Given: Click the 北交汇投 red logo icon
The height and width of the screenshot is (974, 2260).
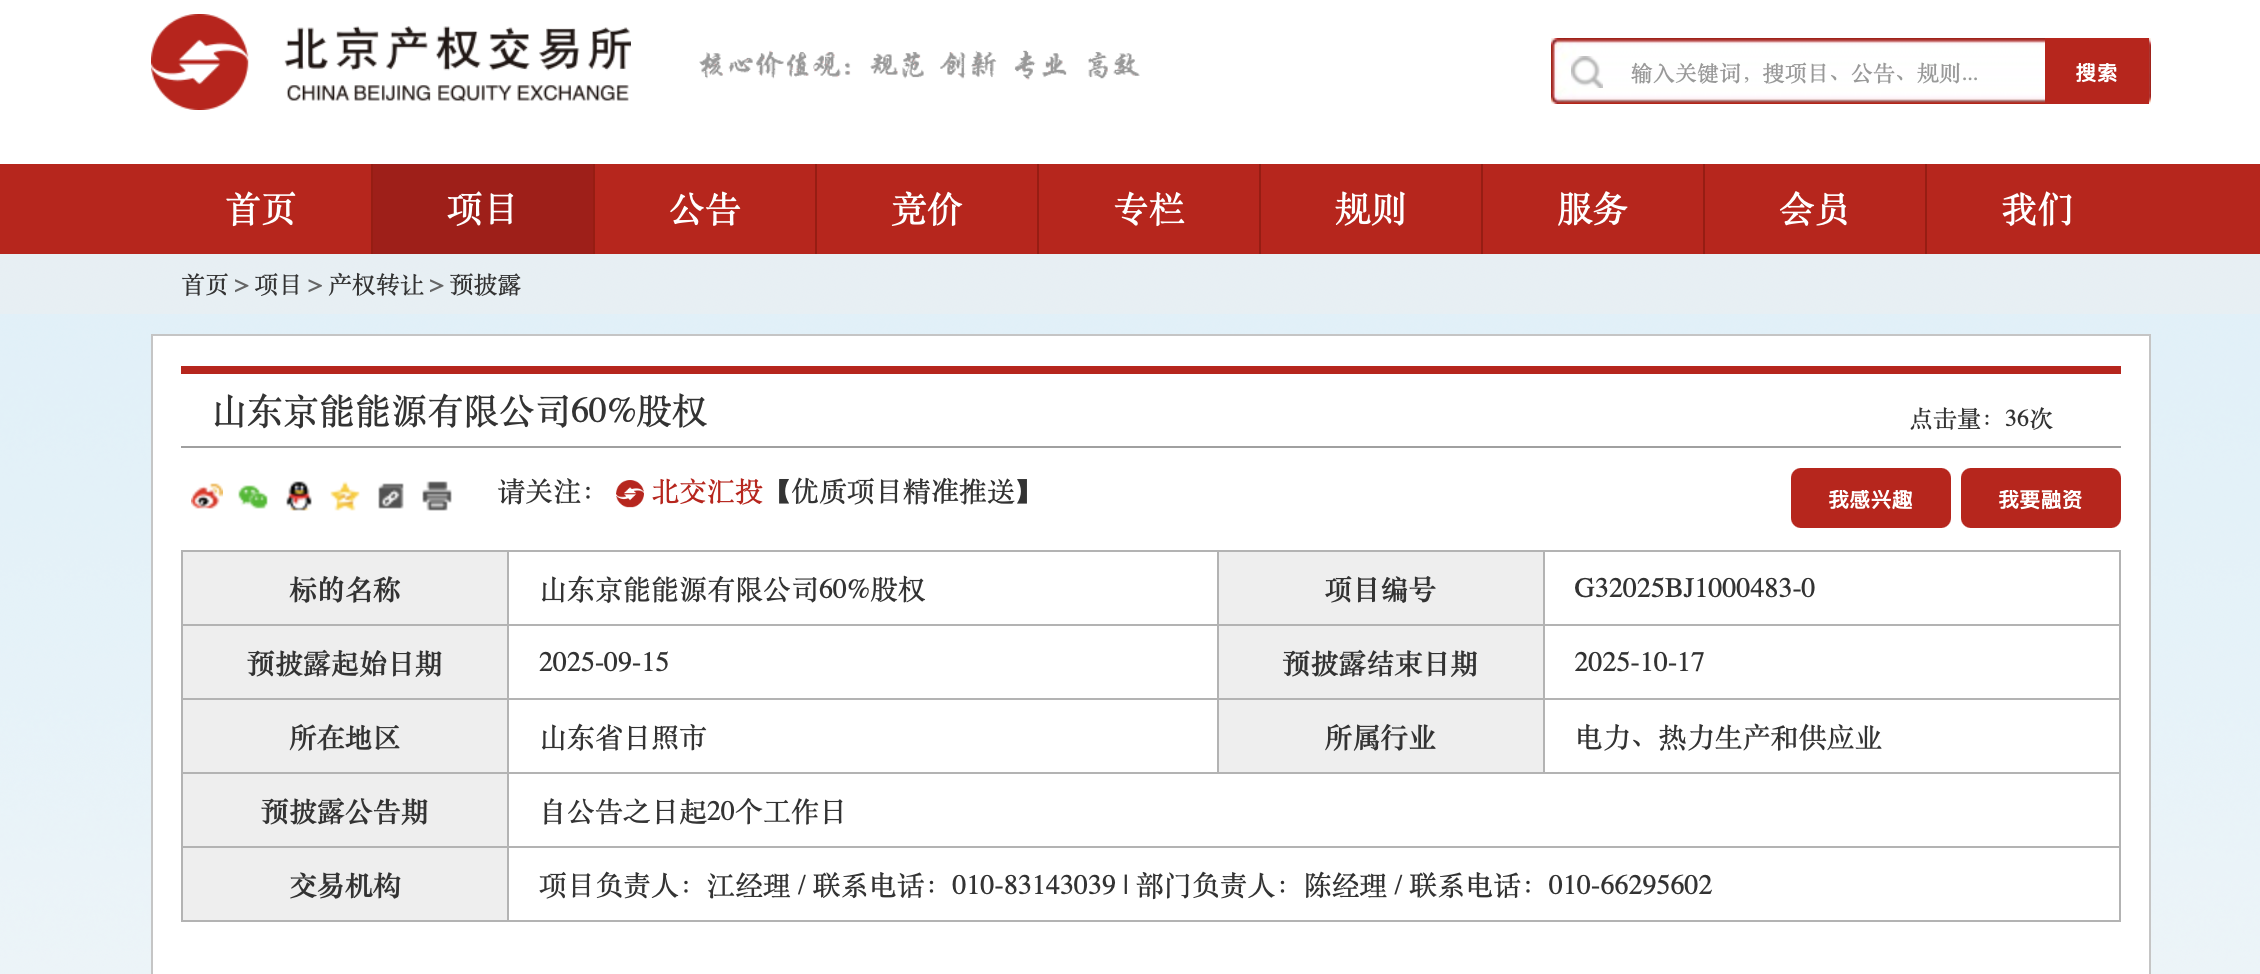Looking at the screenshot, I should pyautogui.click(x=629, y=493).
